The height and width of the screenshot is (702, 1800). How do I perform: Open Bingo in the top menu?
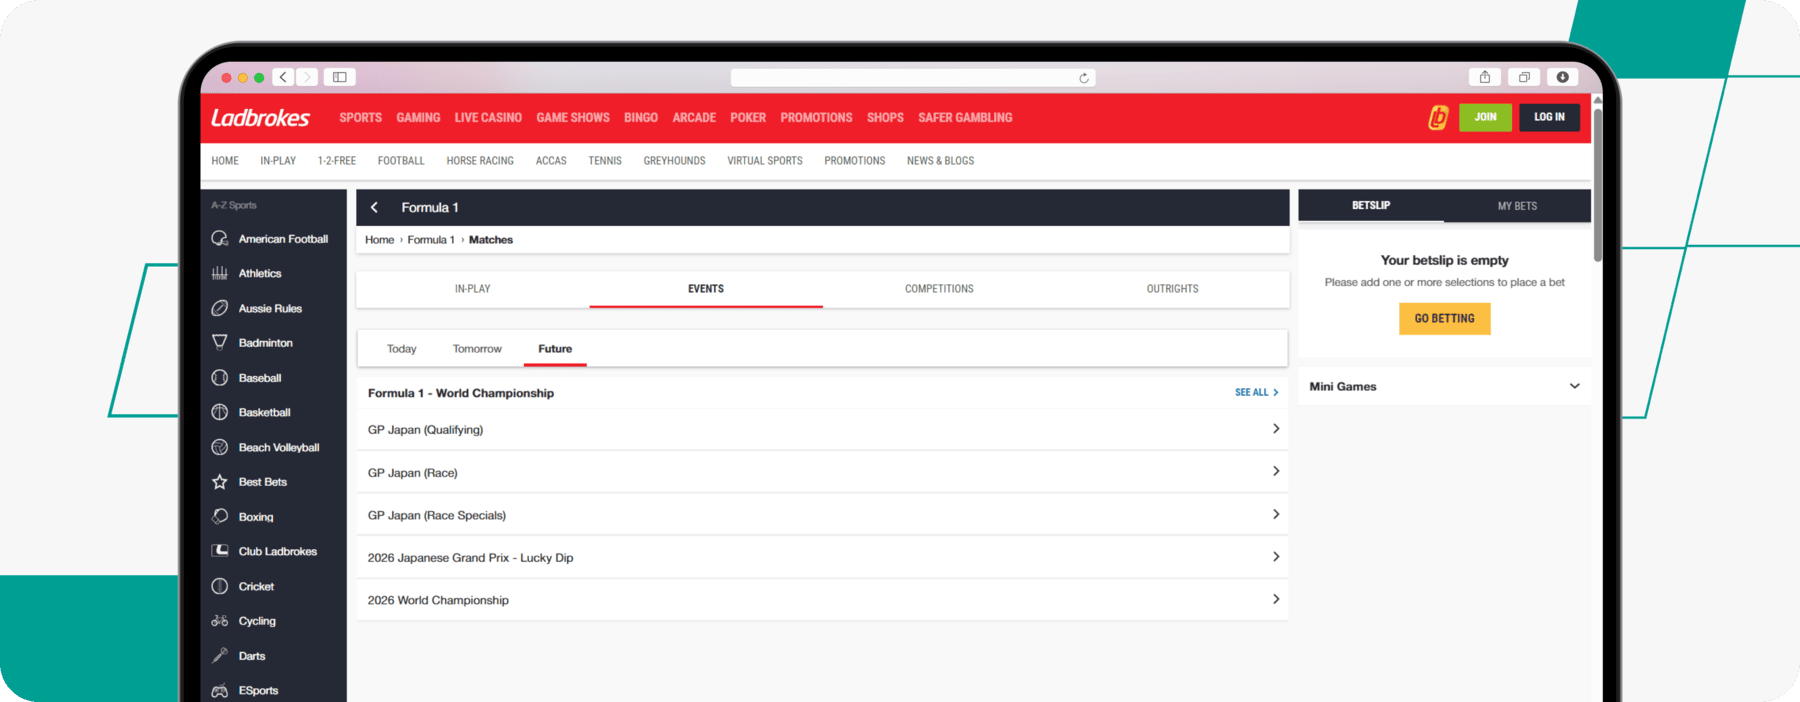pyautogui.click(x=641, y=118)
